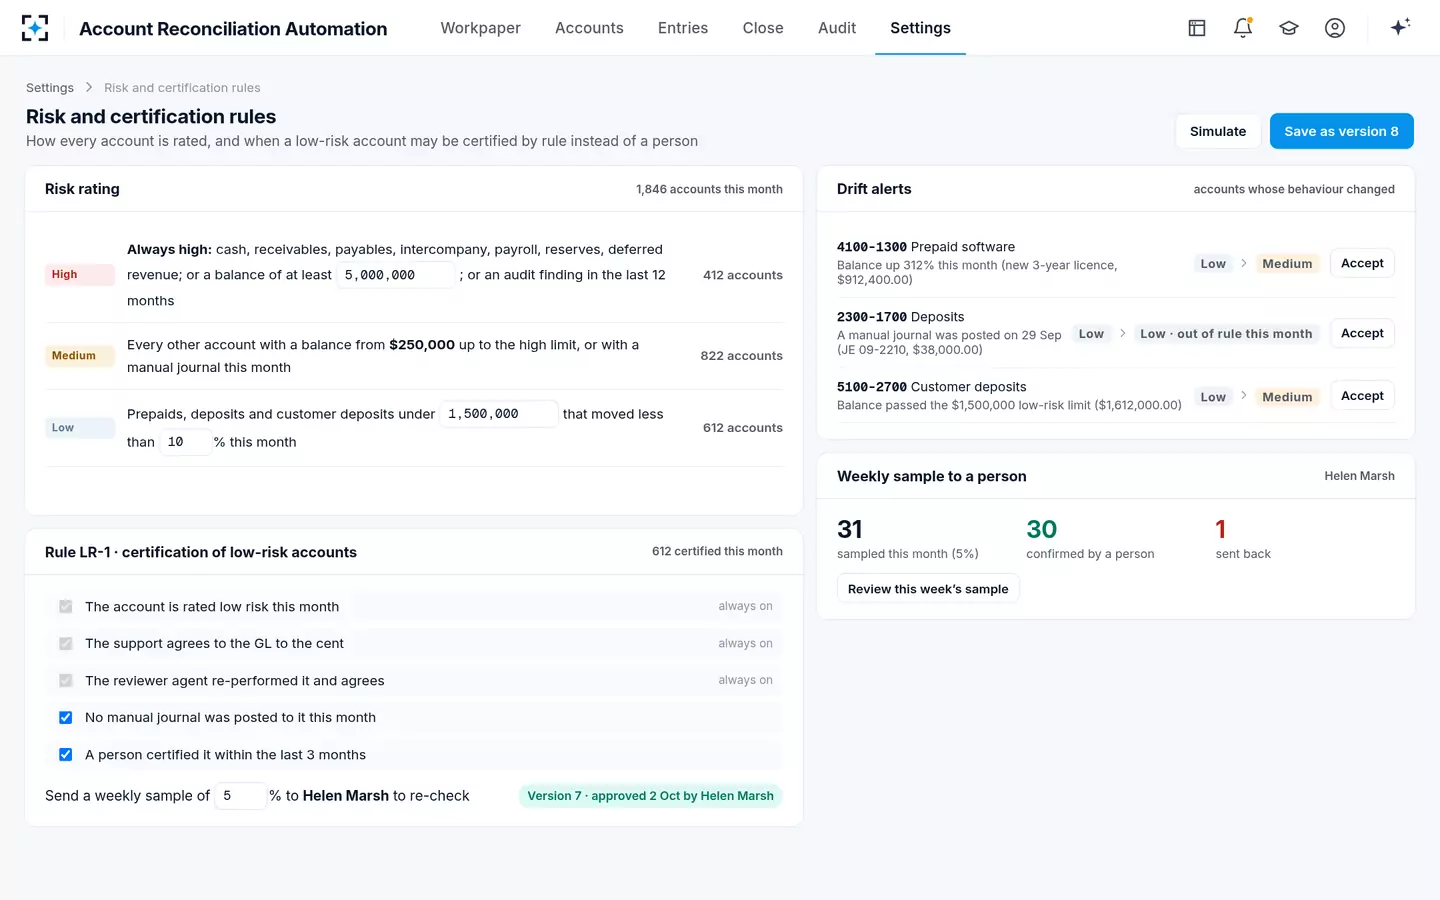Accept the Prepaid software drift alert
This screenshot has height=900, width=1440.
coord(1362,263)
